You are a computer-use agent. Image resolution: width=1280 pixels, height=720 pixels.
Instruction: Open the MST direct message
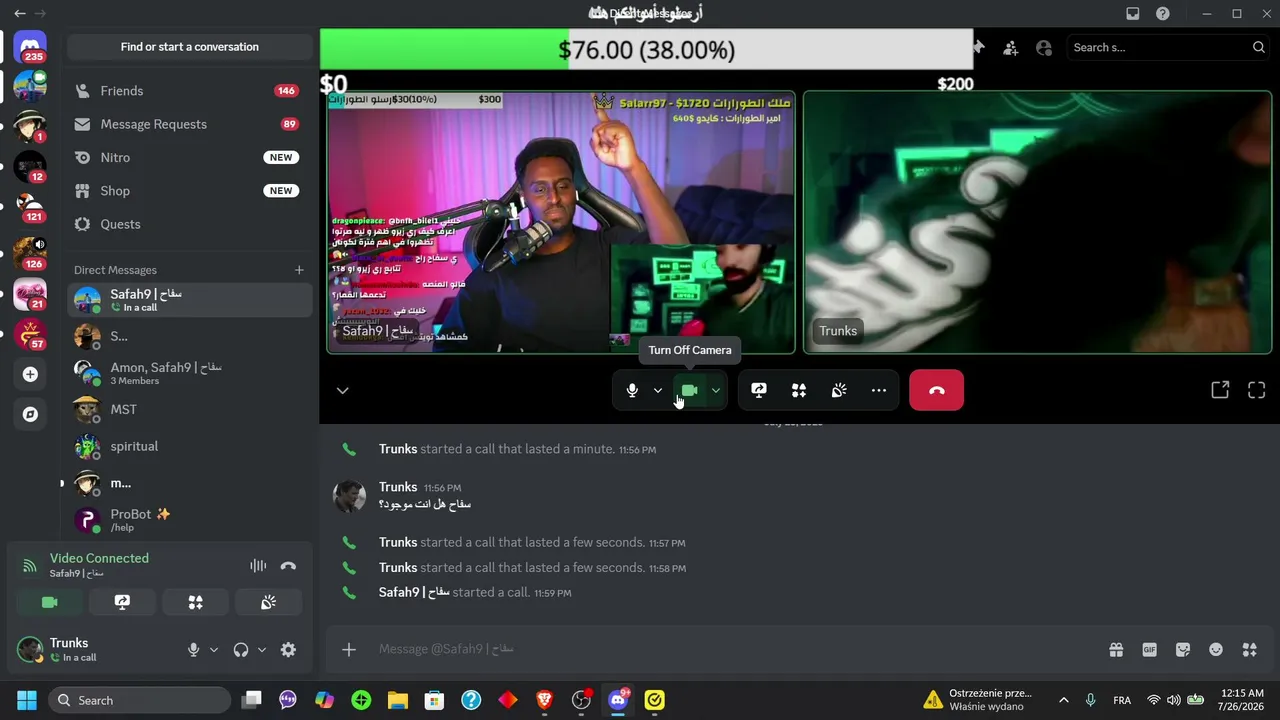coord(189,410)
